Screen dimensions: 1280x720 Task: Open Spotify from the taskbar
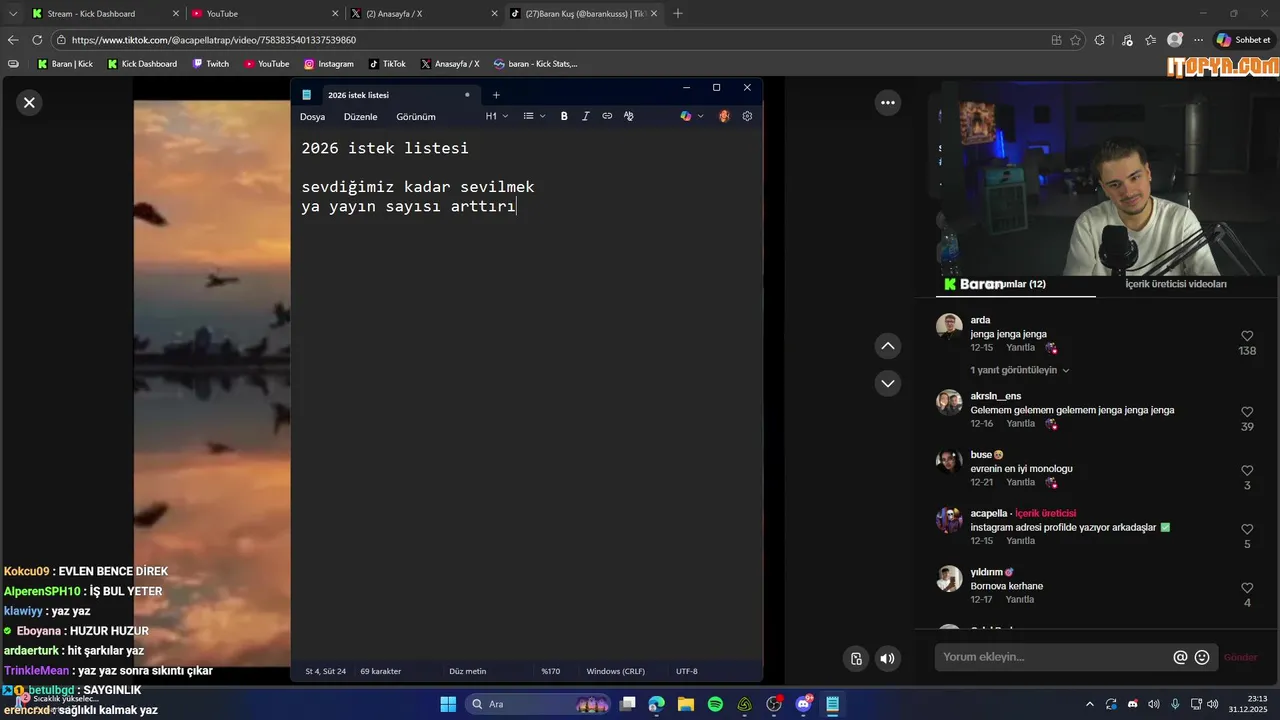(x=715, y=704)
